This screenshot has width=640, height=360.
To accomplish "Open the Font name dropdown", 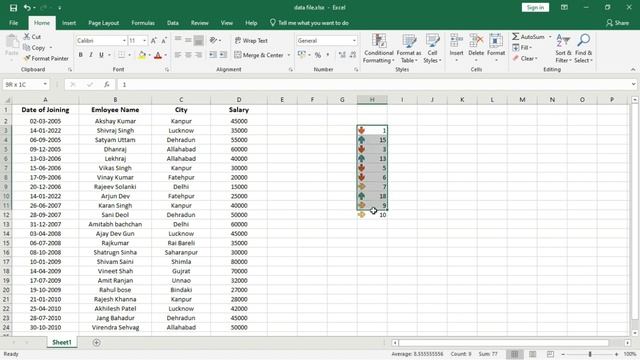I will (x=124, y=41).
